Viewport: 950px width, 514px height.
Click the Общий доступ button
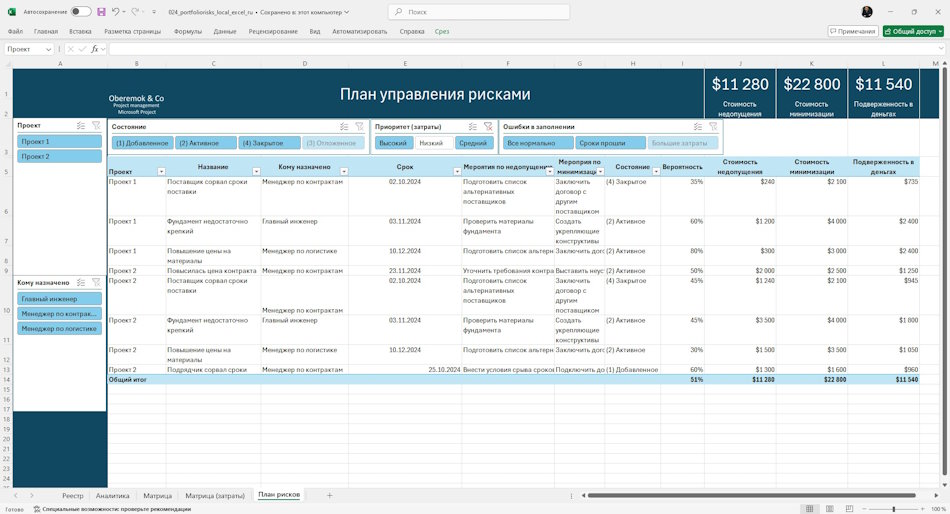click(913, 31)
